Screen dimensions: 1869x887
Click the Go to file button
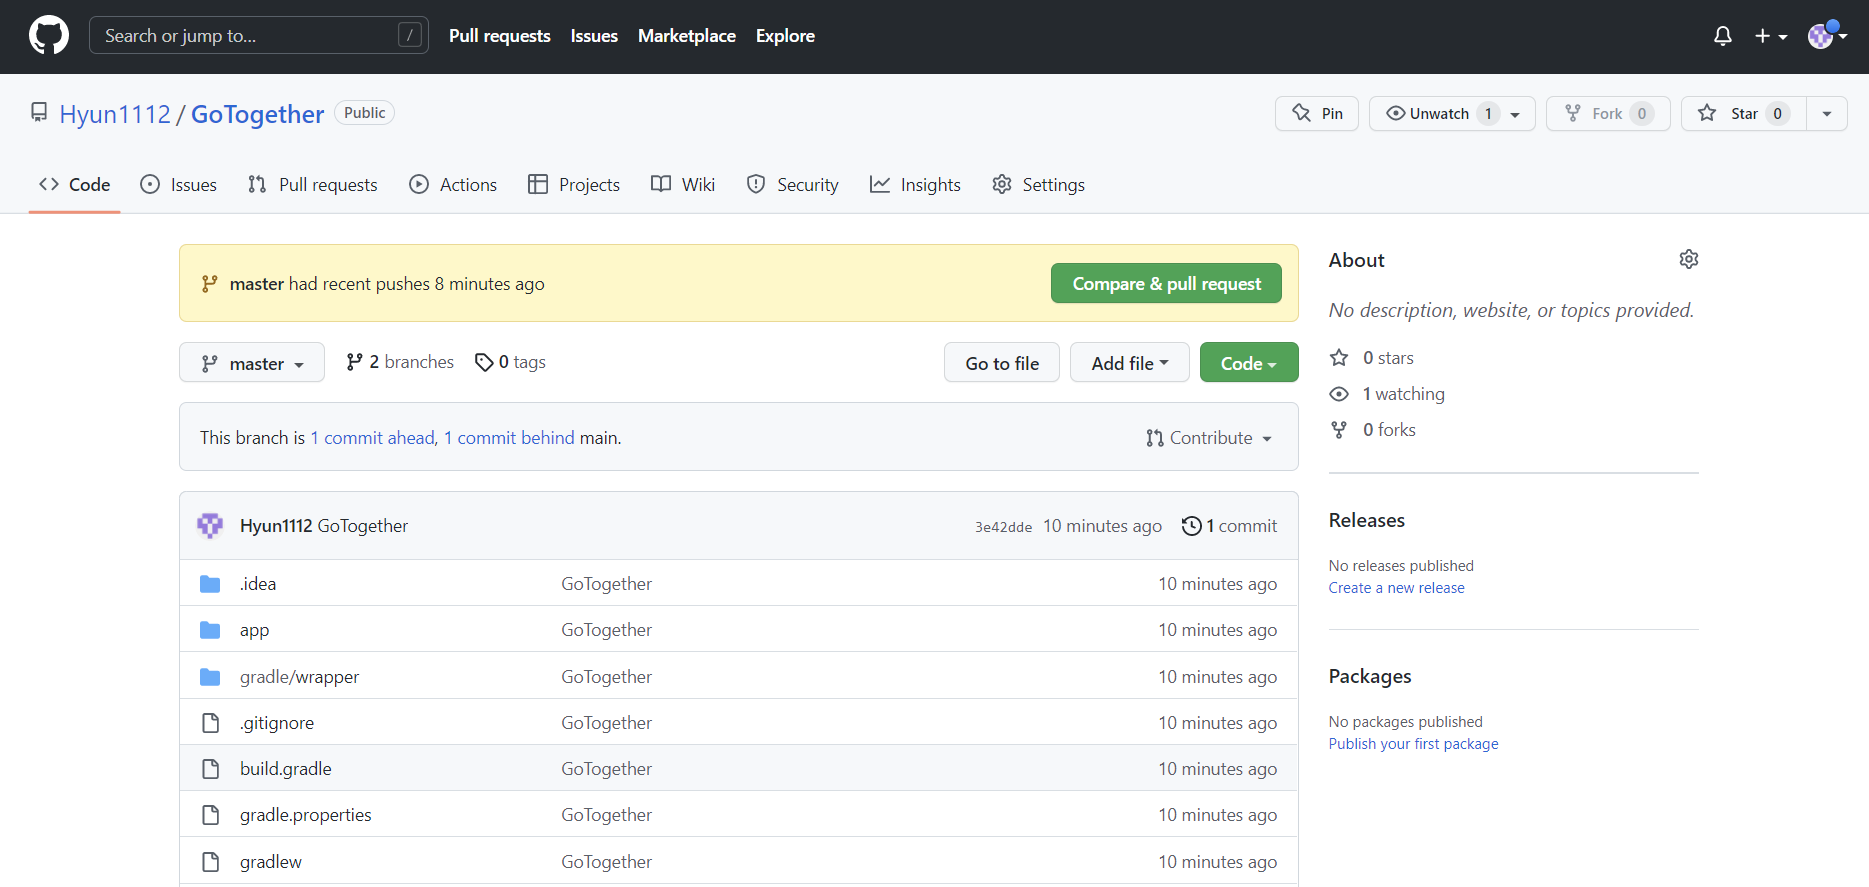(1002, 363)
